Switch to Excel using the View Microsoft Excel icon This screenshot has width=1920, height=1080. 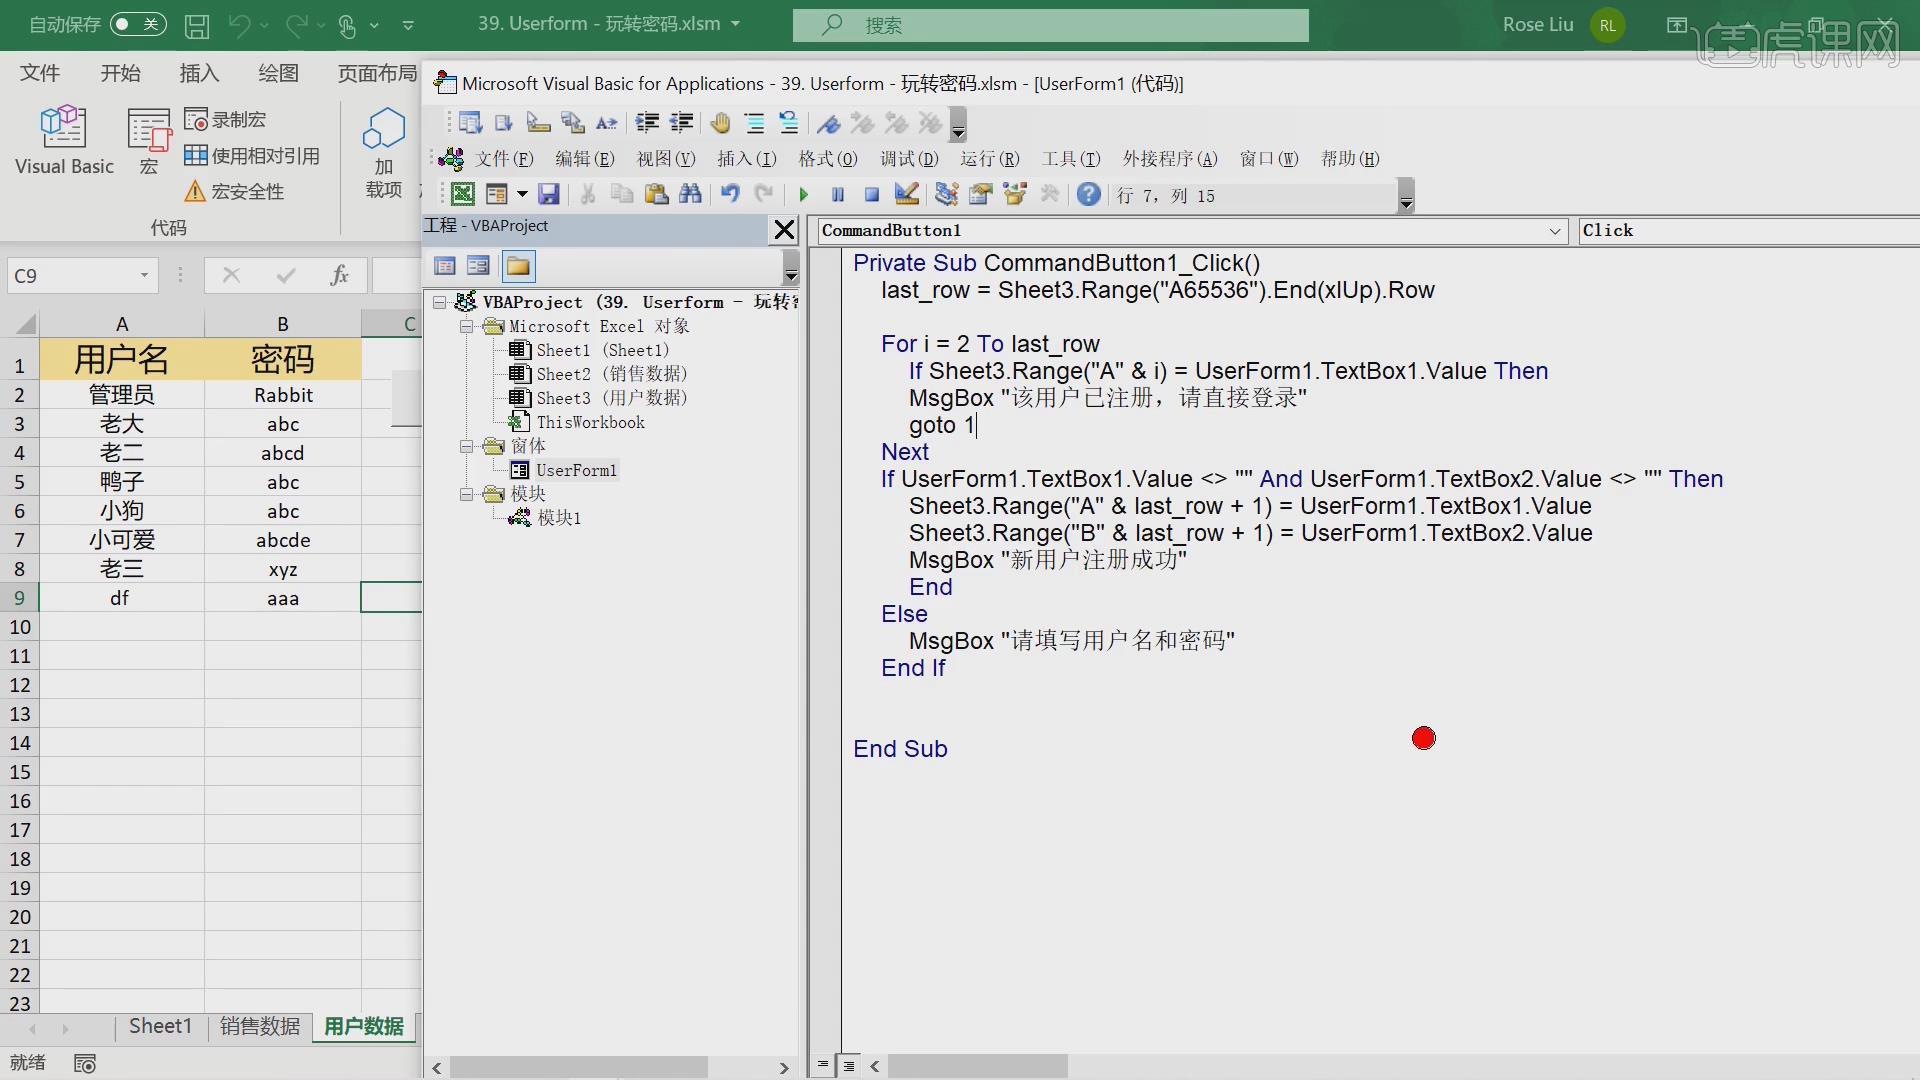[462, 195]
